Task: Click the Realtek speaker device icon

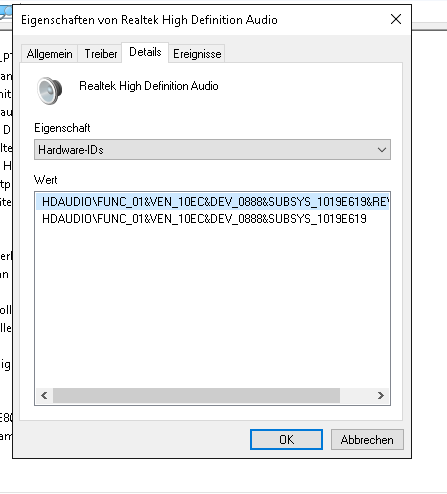Action: (50, 91)
